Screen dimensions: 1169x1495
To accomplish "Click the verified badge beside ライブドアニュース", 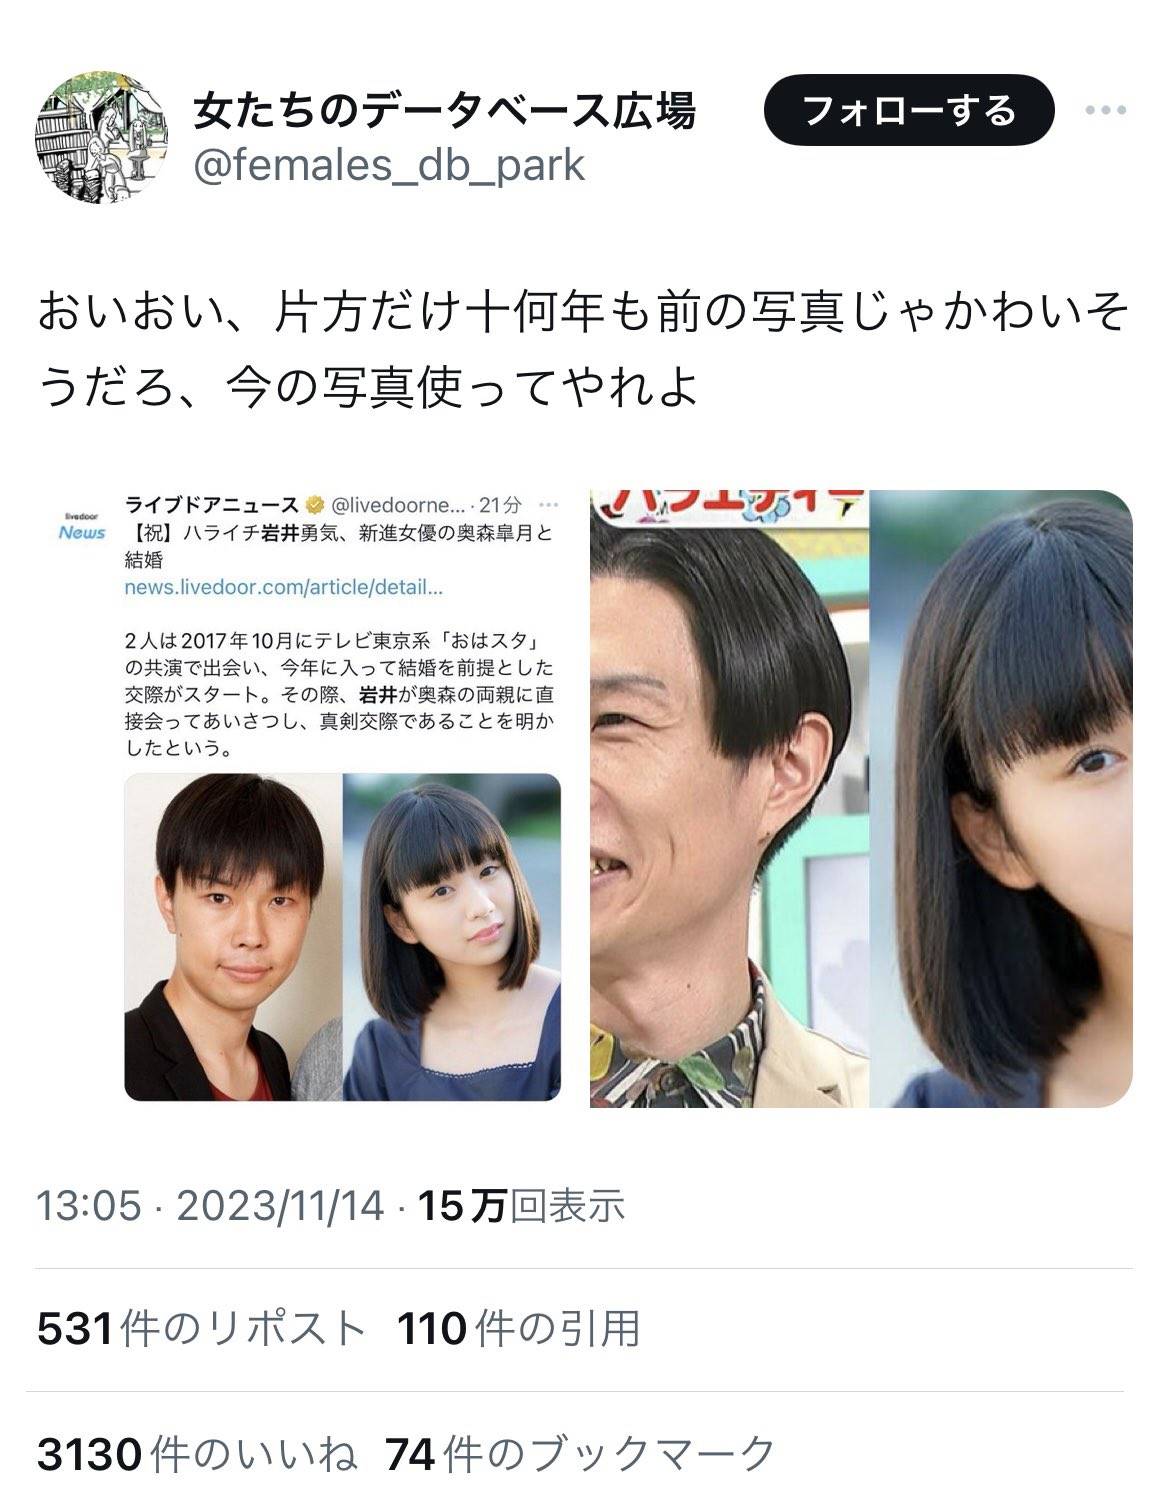I will pos(313,503).
